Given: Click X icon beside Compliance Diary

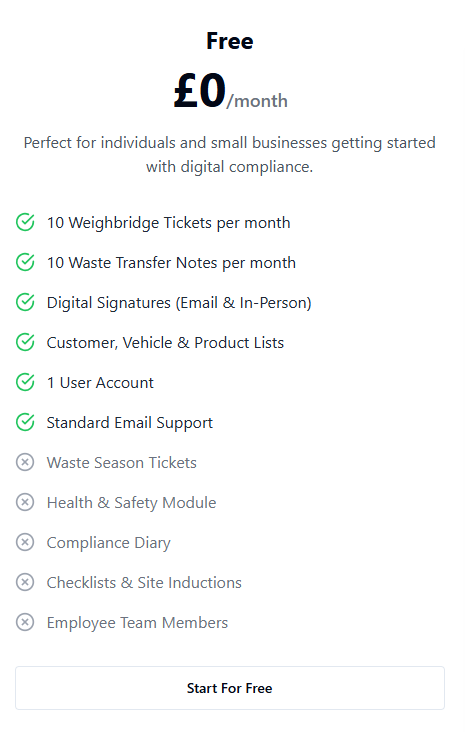Looking at the screenshot, I should [25, 542].
